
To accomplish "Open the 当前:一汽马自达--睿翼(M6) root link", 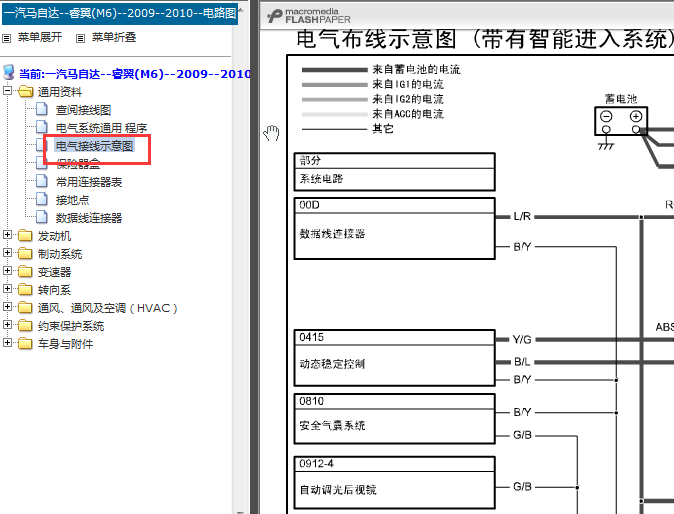I will (135, 74).
